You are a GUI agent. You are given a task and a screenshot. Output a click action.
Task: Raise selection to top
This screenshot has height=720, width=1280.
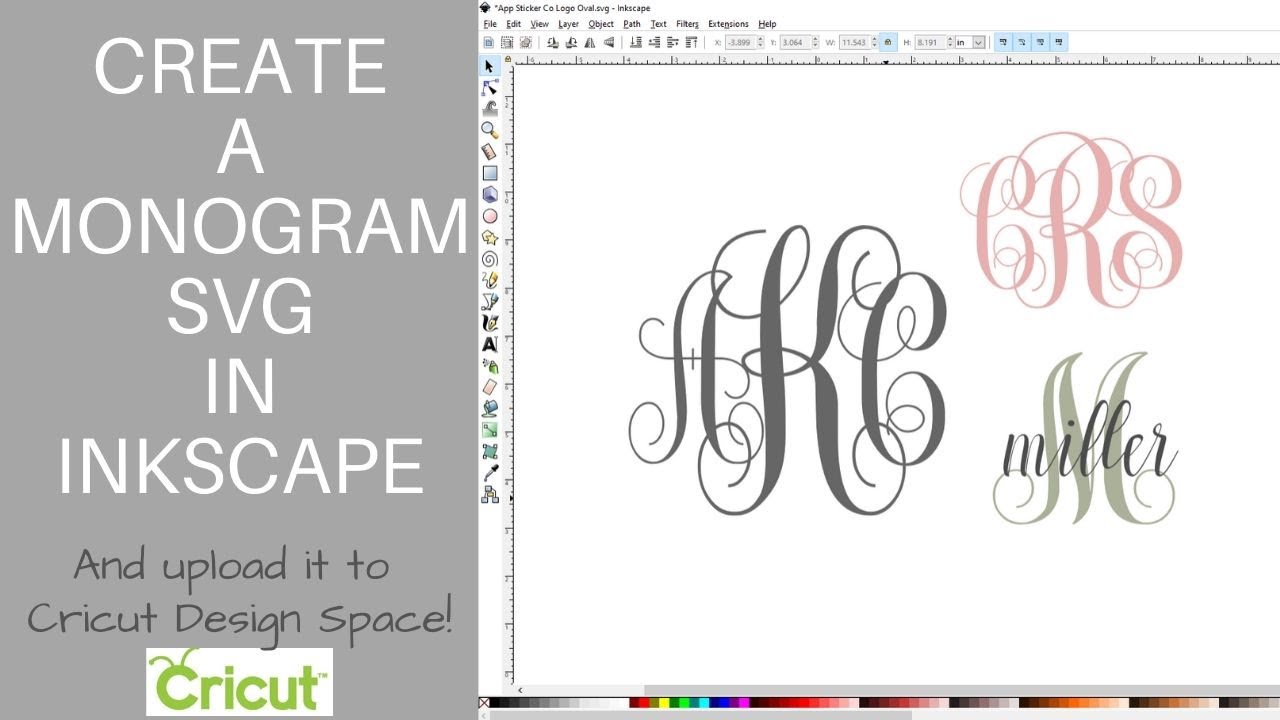pyautogui.click(x=691, y=42)
